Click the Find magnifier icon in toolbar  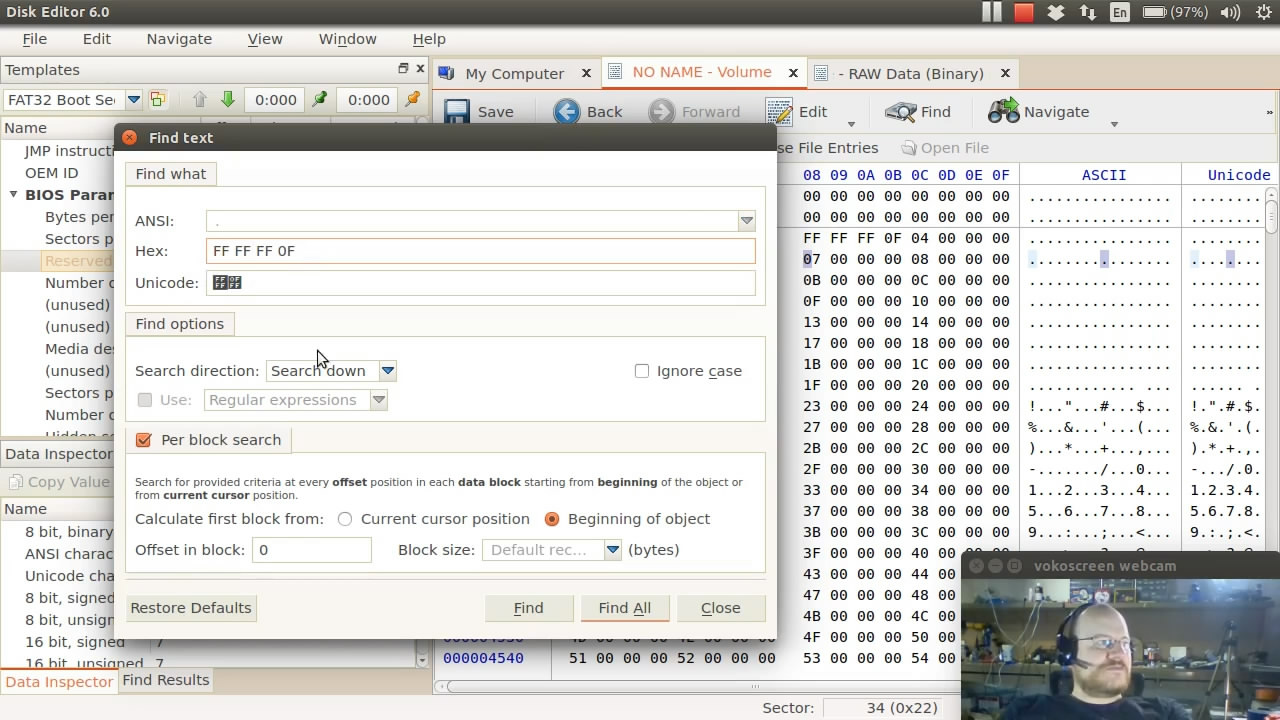tap(901, 112)
